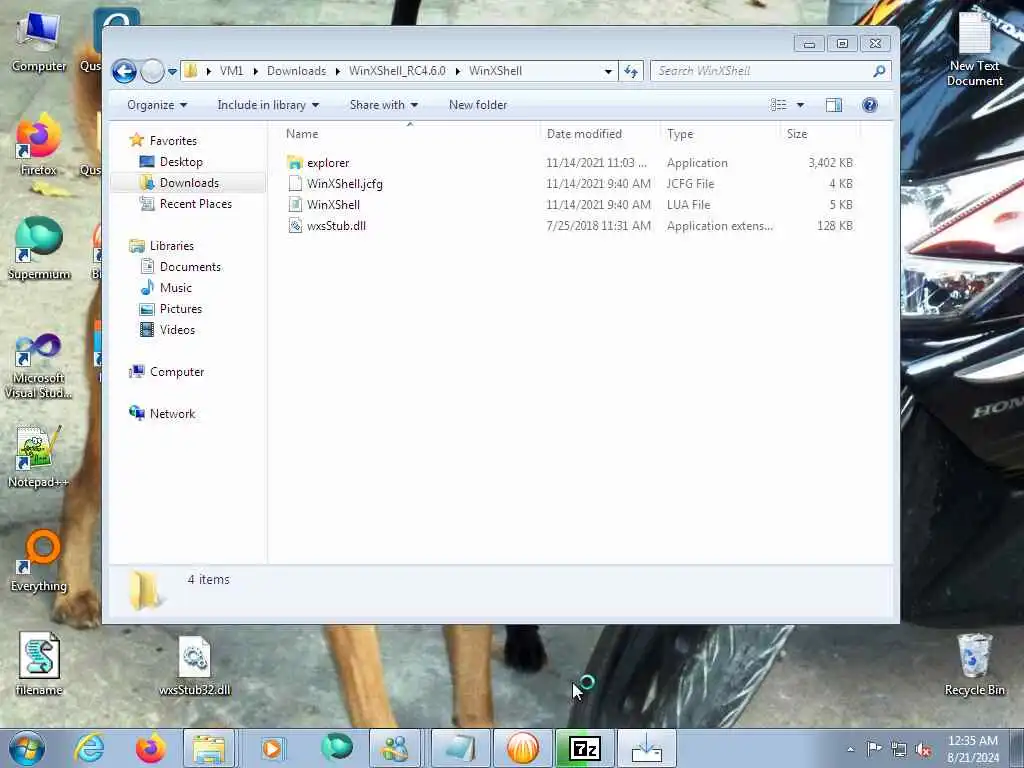The image size is (1024, 768).
Task: Open the Windows Start menu
Action: (x=27, y=748)
